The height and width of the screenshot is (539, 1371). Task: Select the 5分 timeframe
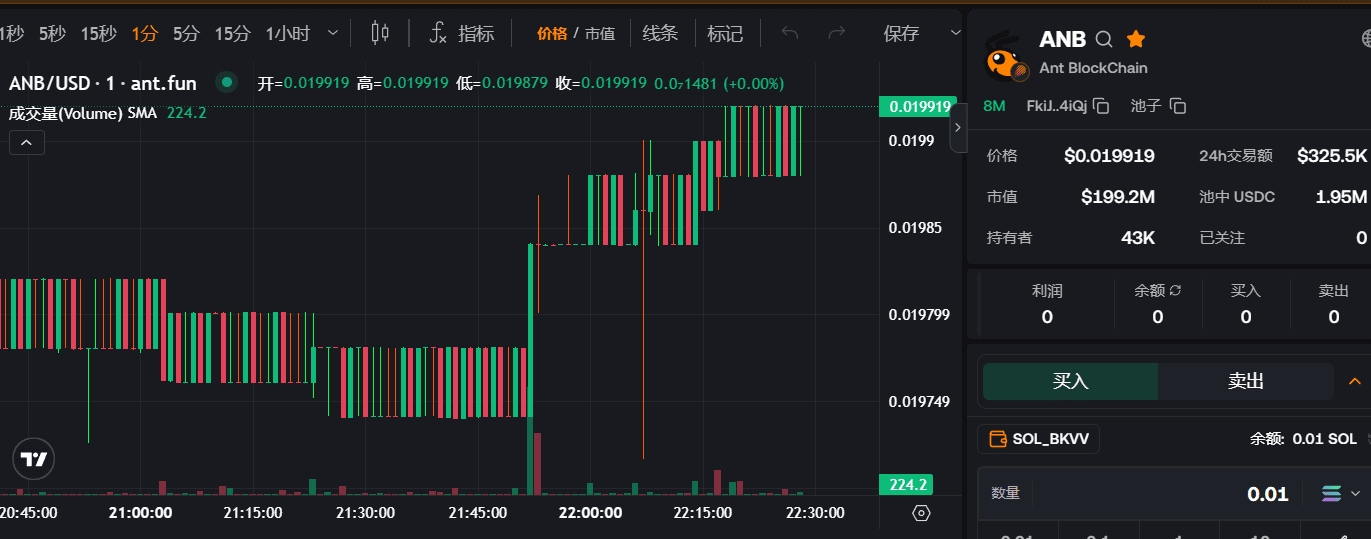click(x=186, y=33)
